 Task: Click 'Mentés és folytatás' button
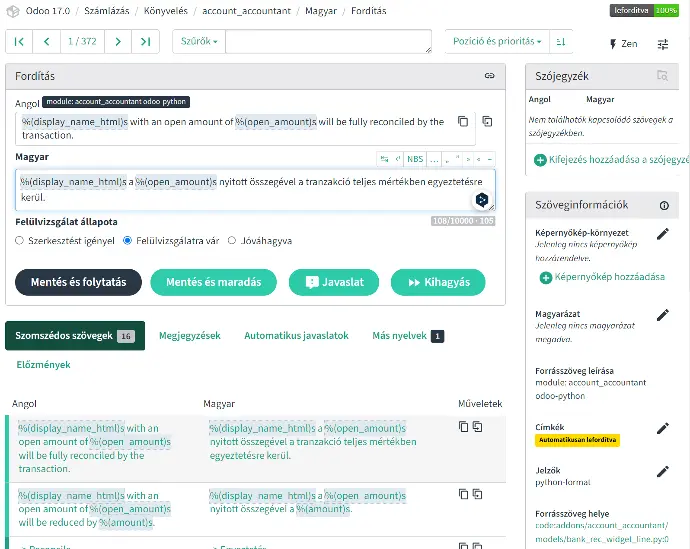pos(78,282)
